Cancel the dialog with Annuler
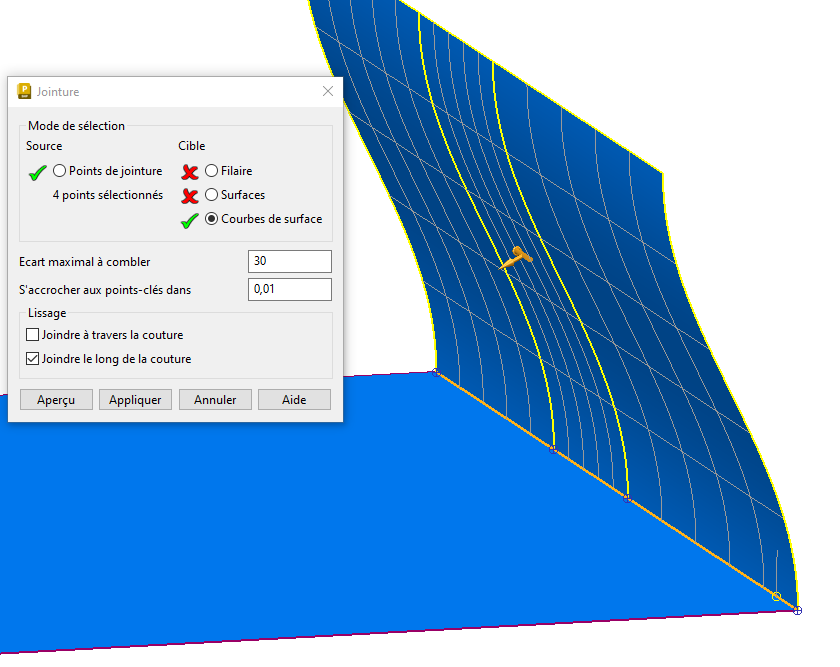The height and width of the screenshot is (667, 840). tap(215, 400)
